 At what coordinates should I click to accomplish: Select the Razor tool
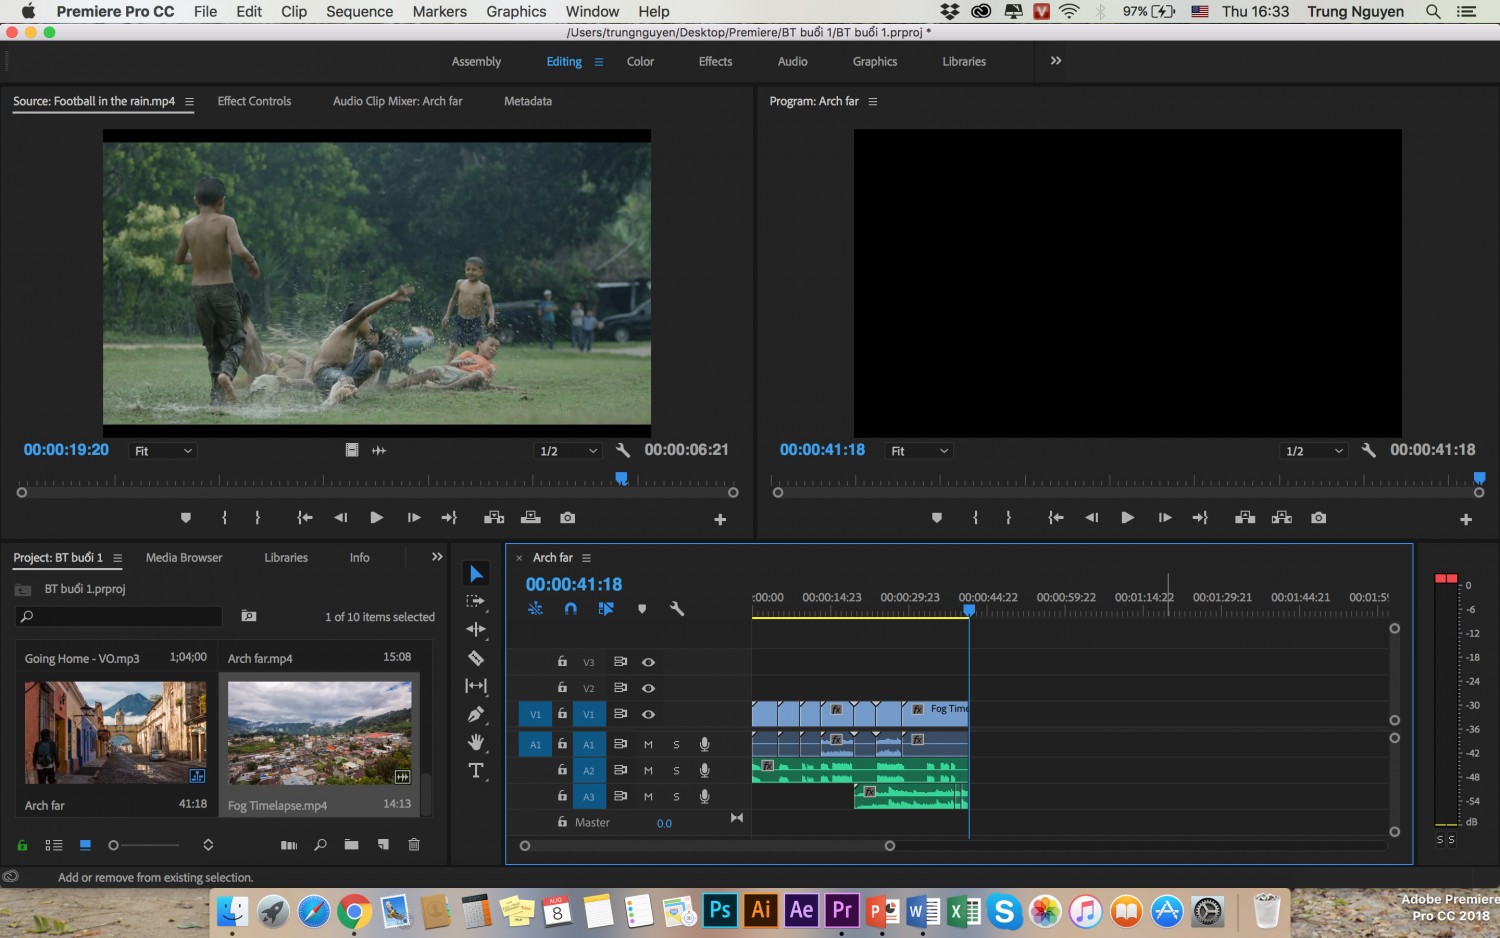476,658
